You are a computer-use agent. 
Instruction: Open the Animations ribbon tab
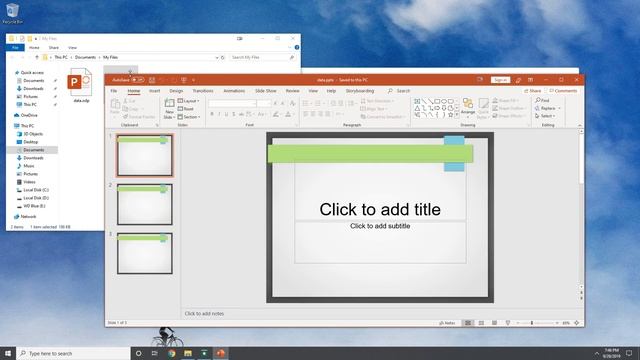pyautogui.click(x=234, y=91)
